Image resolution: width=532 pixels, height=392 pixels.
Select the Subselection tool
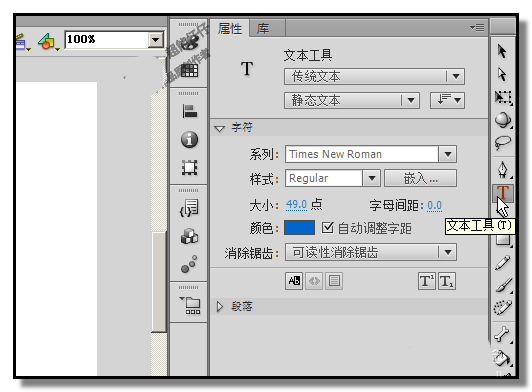pos(502,74)
